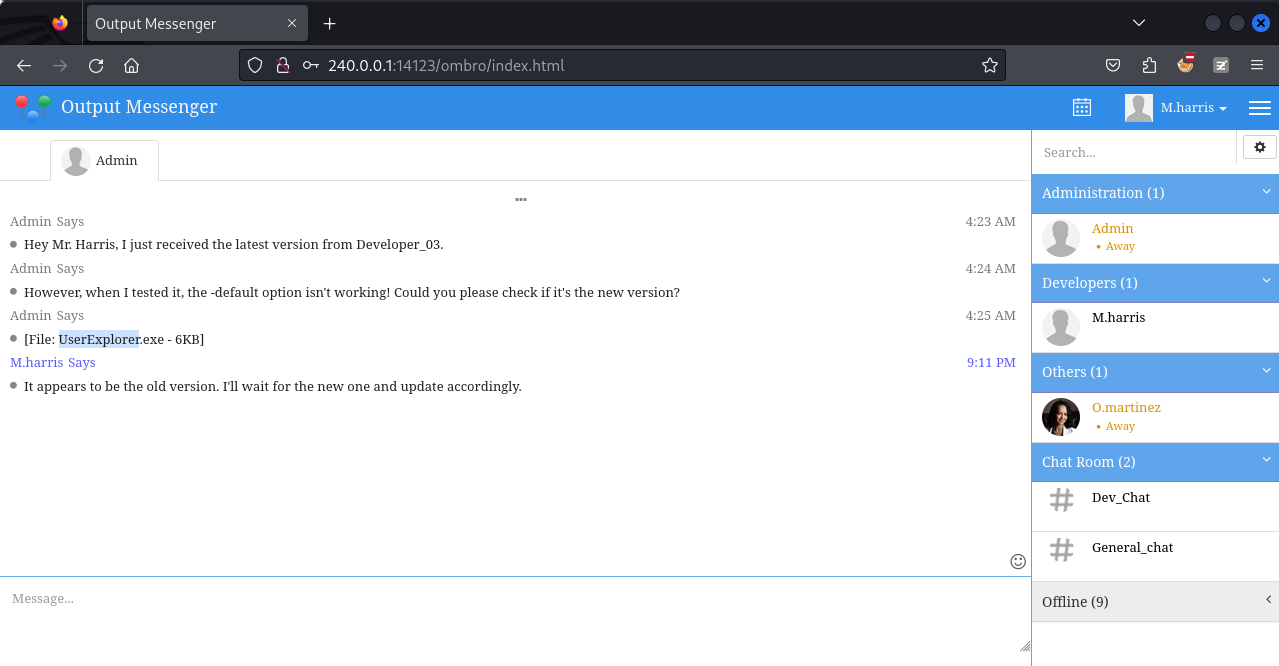This screenshot has width=1279, height=666.
Task: Click O.martinez's profile photo
Action: [1061, 417]
